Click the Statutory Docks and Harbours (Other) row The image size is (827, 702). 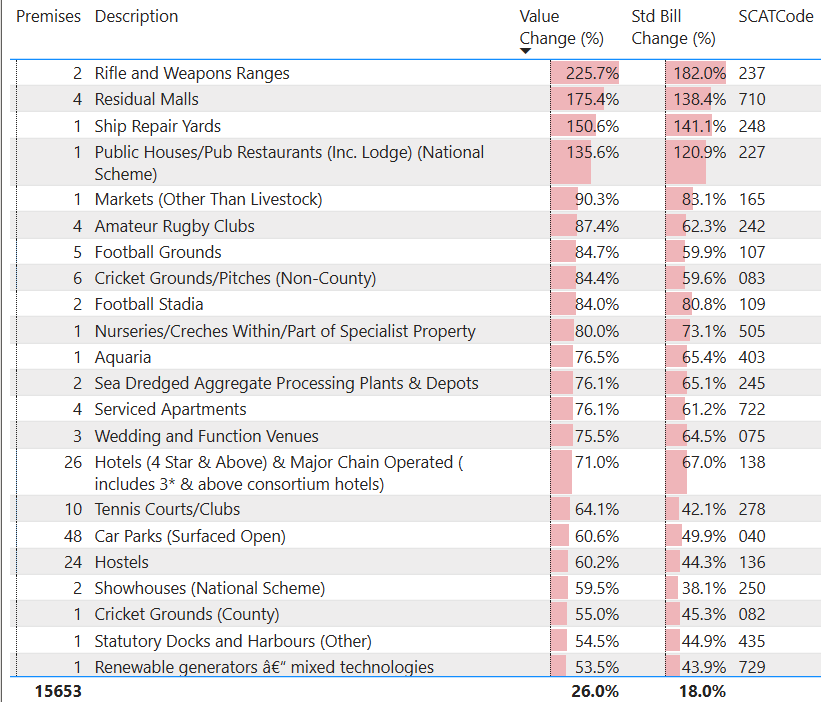(x=232, y=641)
